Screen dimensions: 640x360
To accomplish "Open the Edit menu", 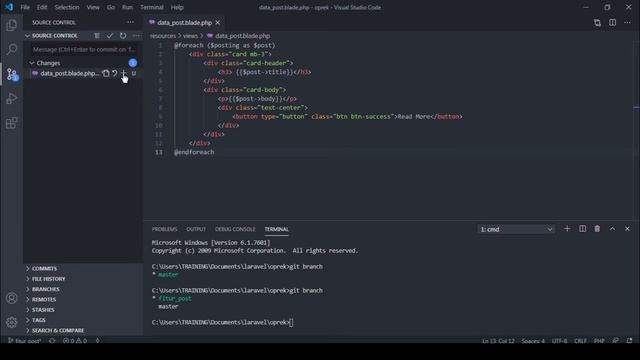I will click(x=42, y=7).
